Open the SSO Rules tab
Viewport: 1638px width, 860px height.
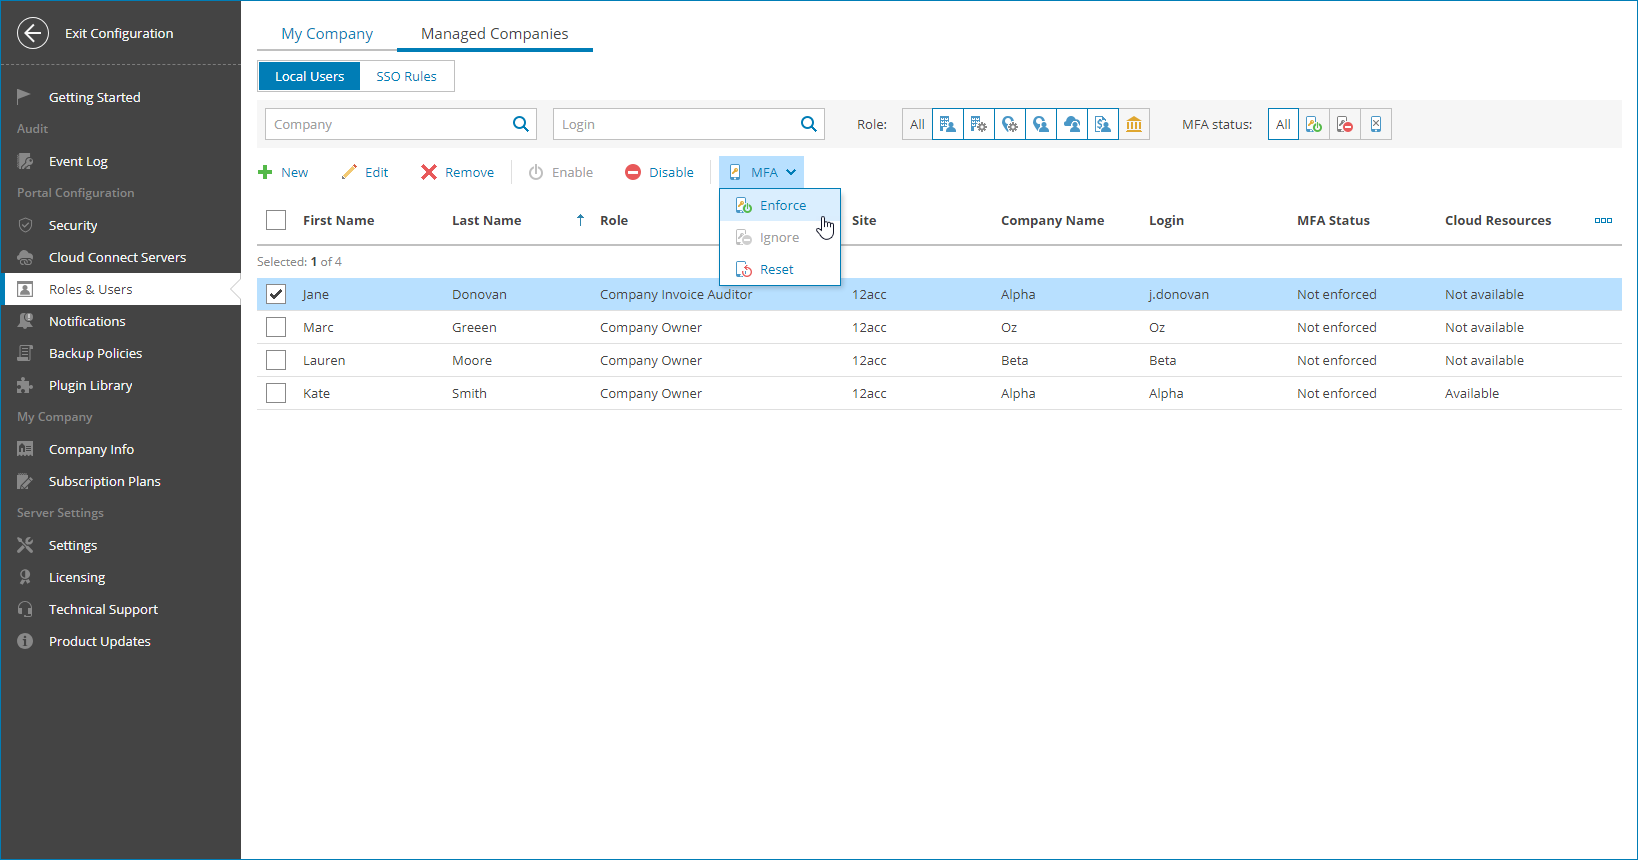tap(406, 76)
